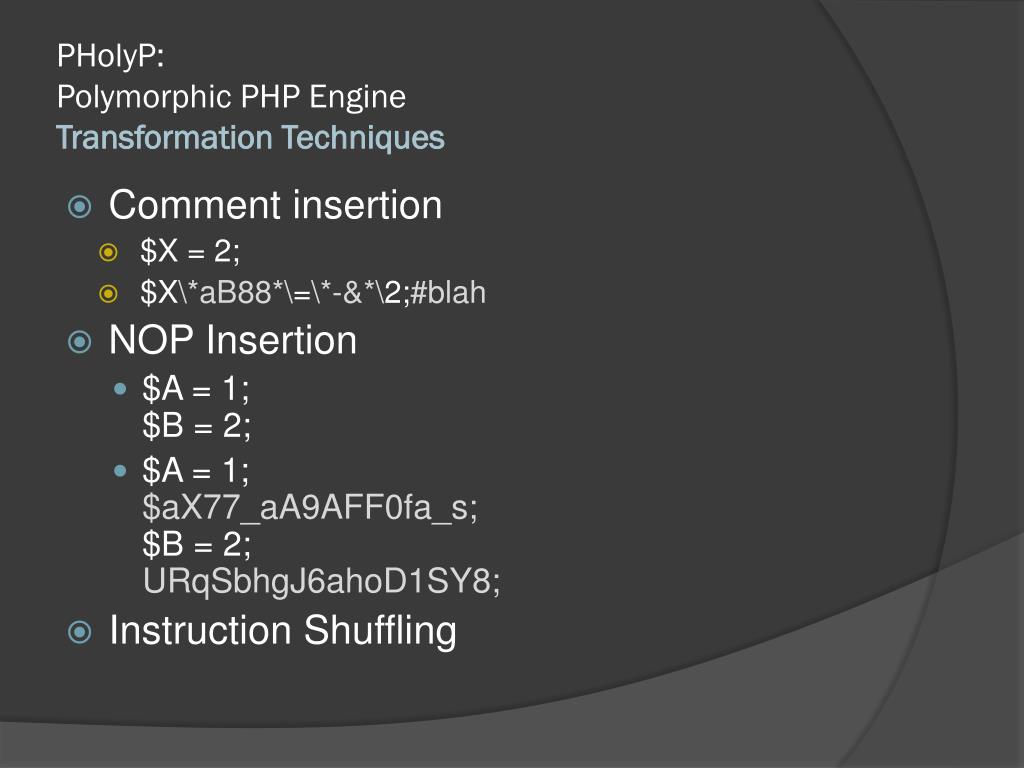Click the first $B = 2; line
The image size is (1024, 768).
pyautogui.click(x=196, y=426)
